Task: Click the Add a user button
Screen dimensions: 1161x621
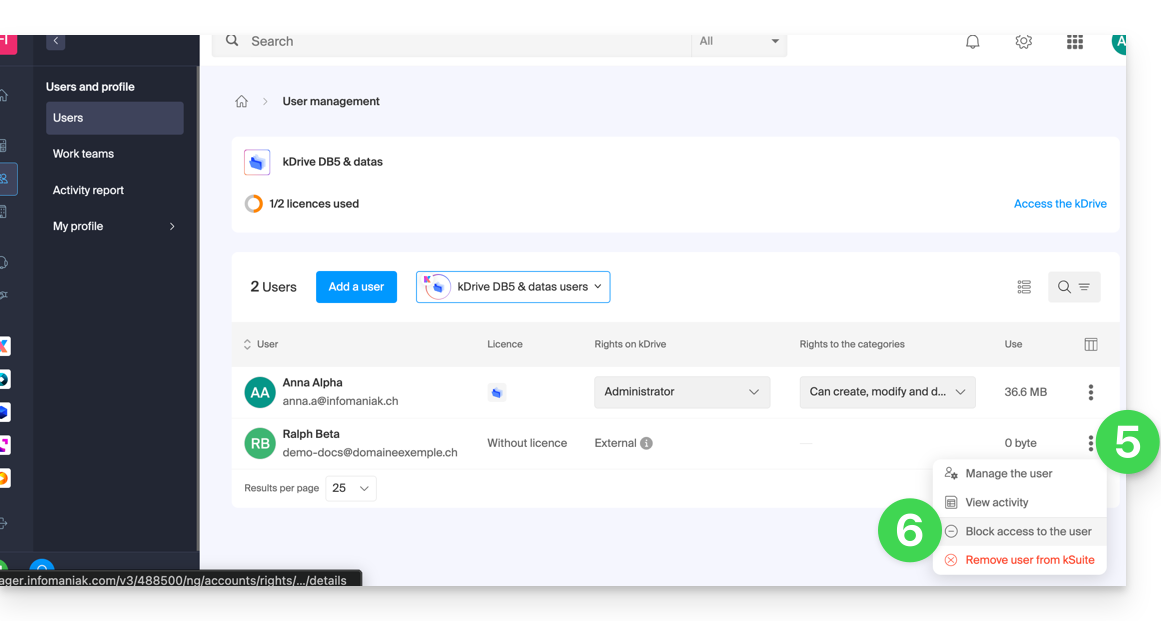Action: [356, 287]
